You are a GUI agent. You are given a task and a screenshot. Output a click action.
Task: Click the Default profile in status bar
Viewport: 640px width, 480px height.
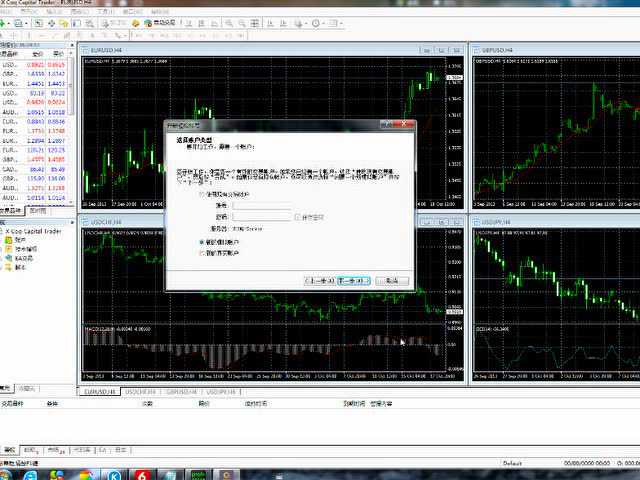pos(512,463)
